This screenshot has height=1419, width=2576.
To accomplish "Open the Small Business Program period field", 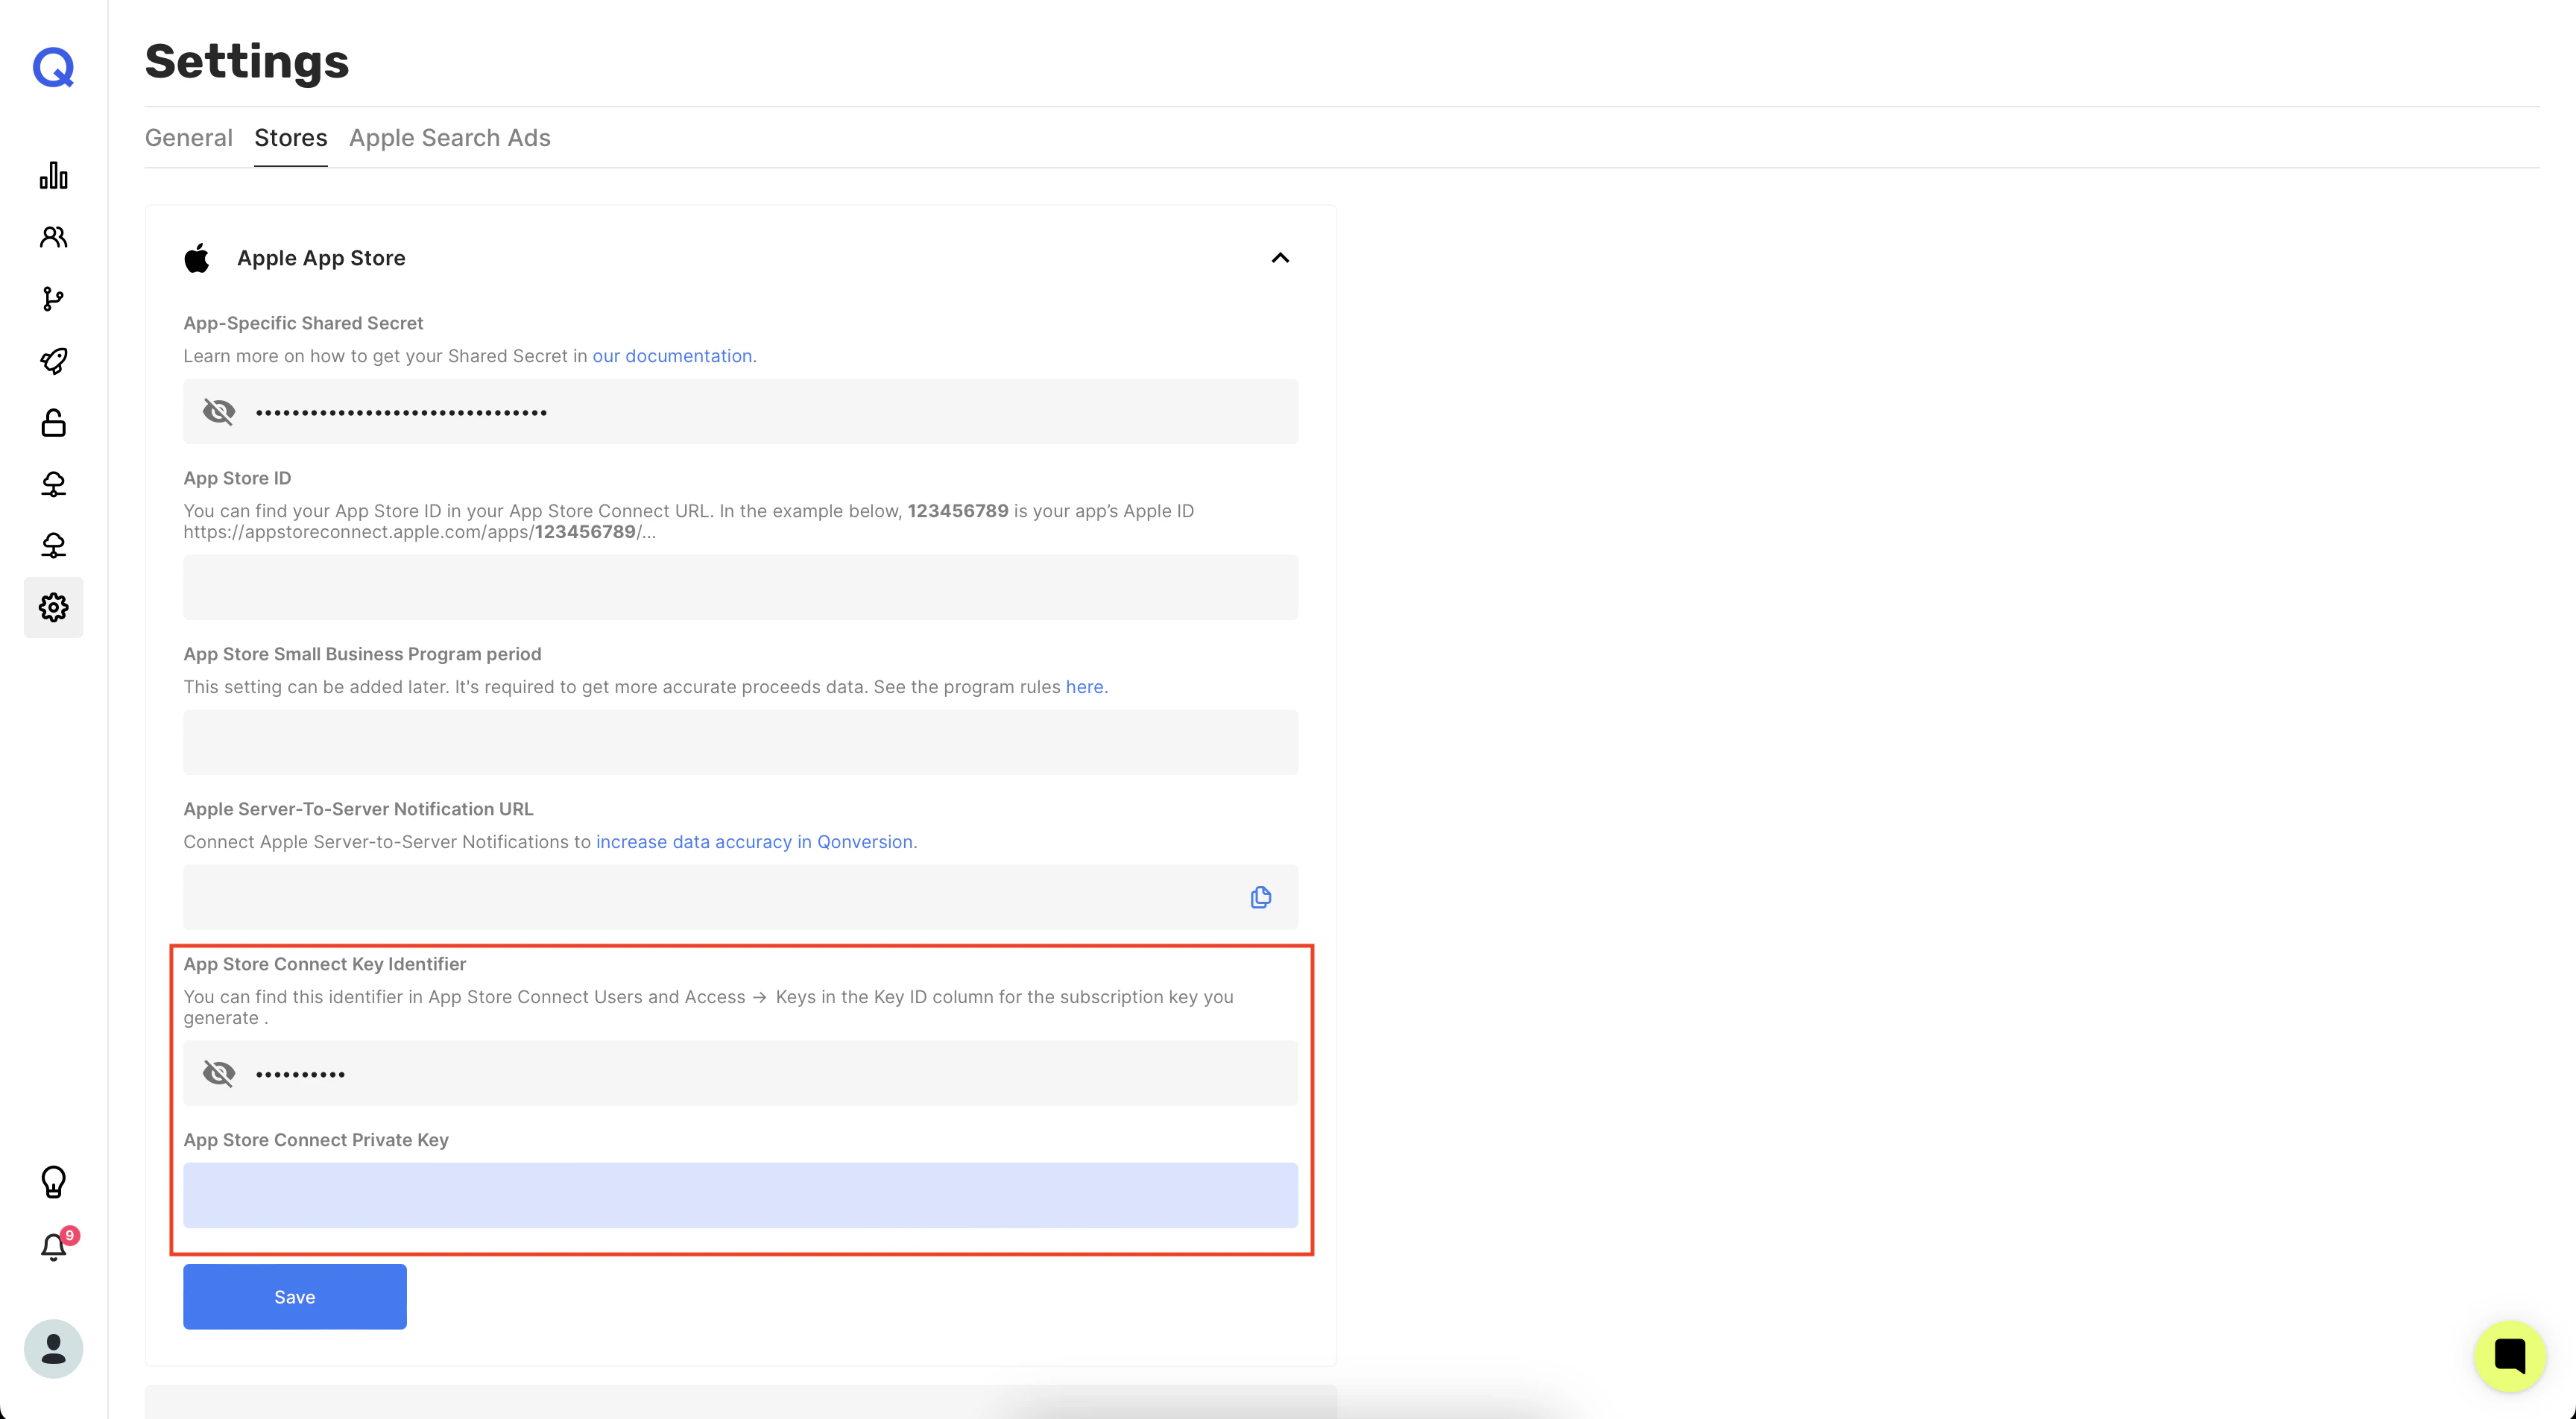I will tap(740, 742).
